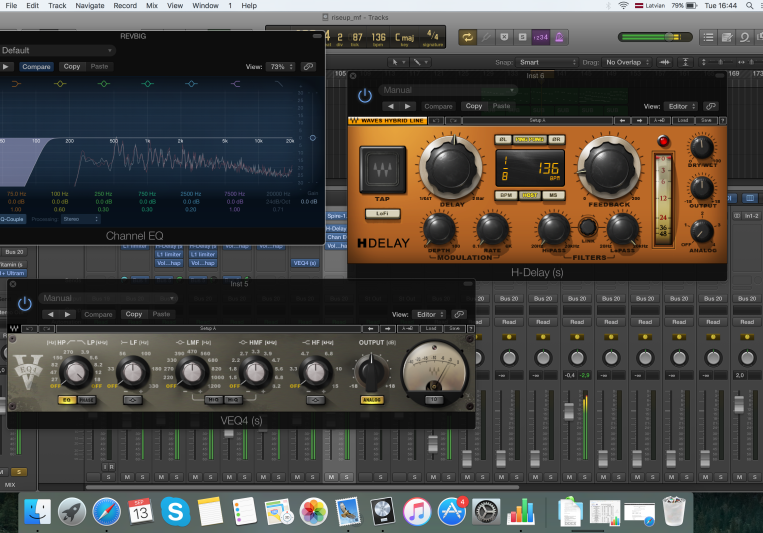Open the Mix menu
The width and height of the screenshot is (763, 533).
click(x=152, y=5)
